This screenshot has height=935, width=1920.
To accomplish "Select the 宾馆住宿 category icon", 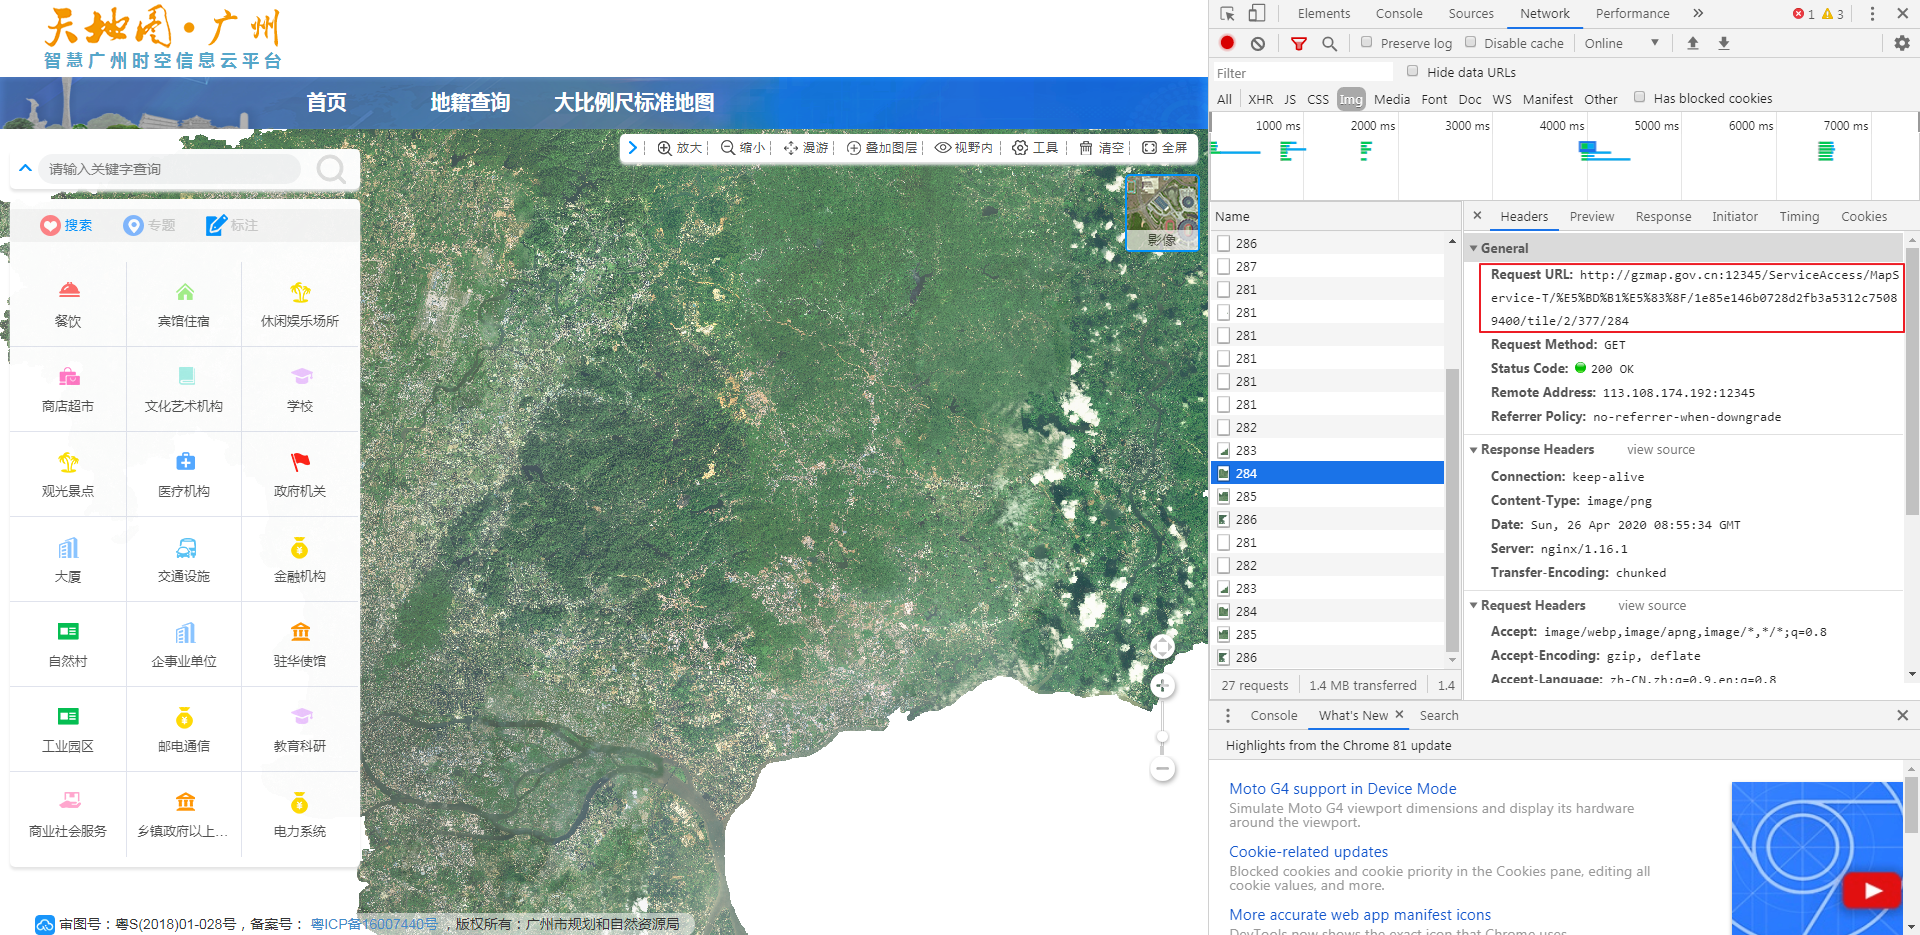I will (185, 291).
